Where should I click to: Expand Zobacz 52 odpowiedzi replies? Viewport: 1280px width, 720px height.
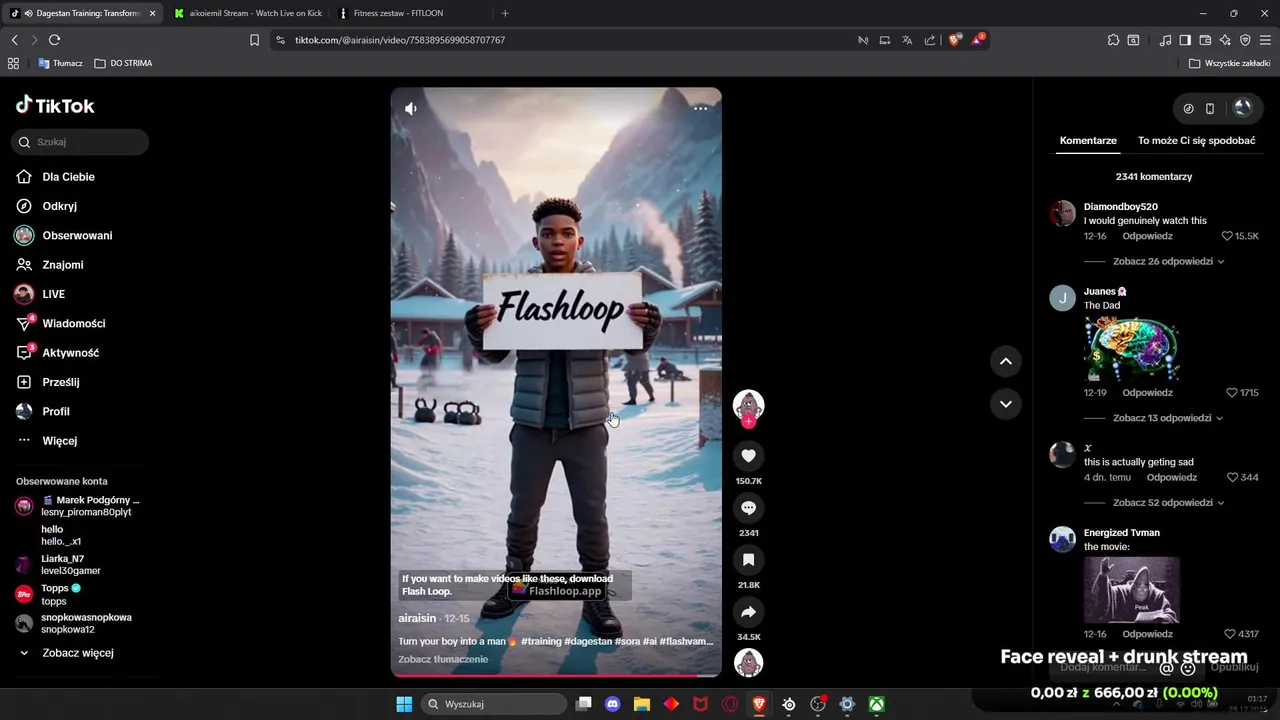(1168, 503)
